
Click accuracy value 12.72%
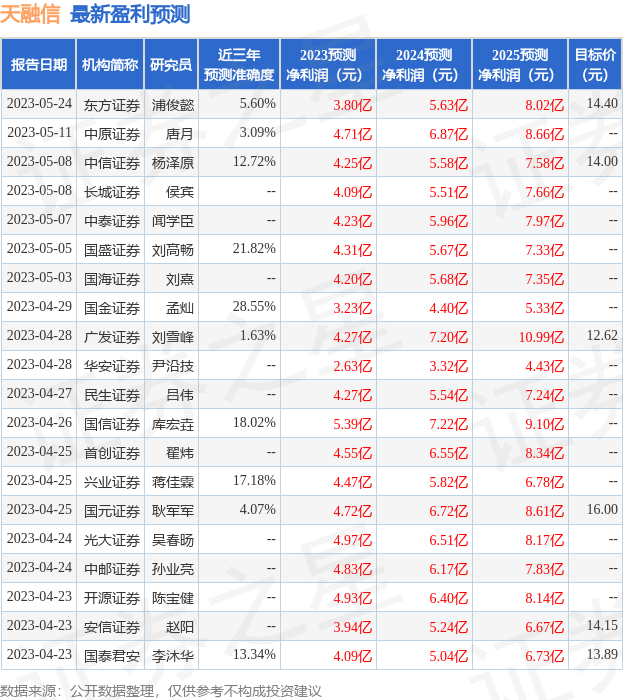click(254, 162)
